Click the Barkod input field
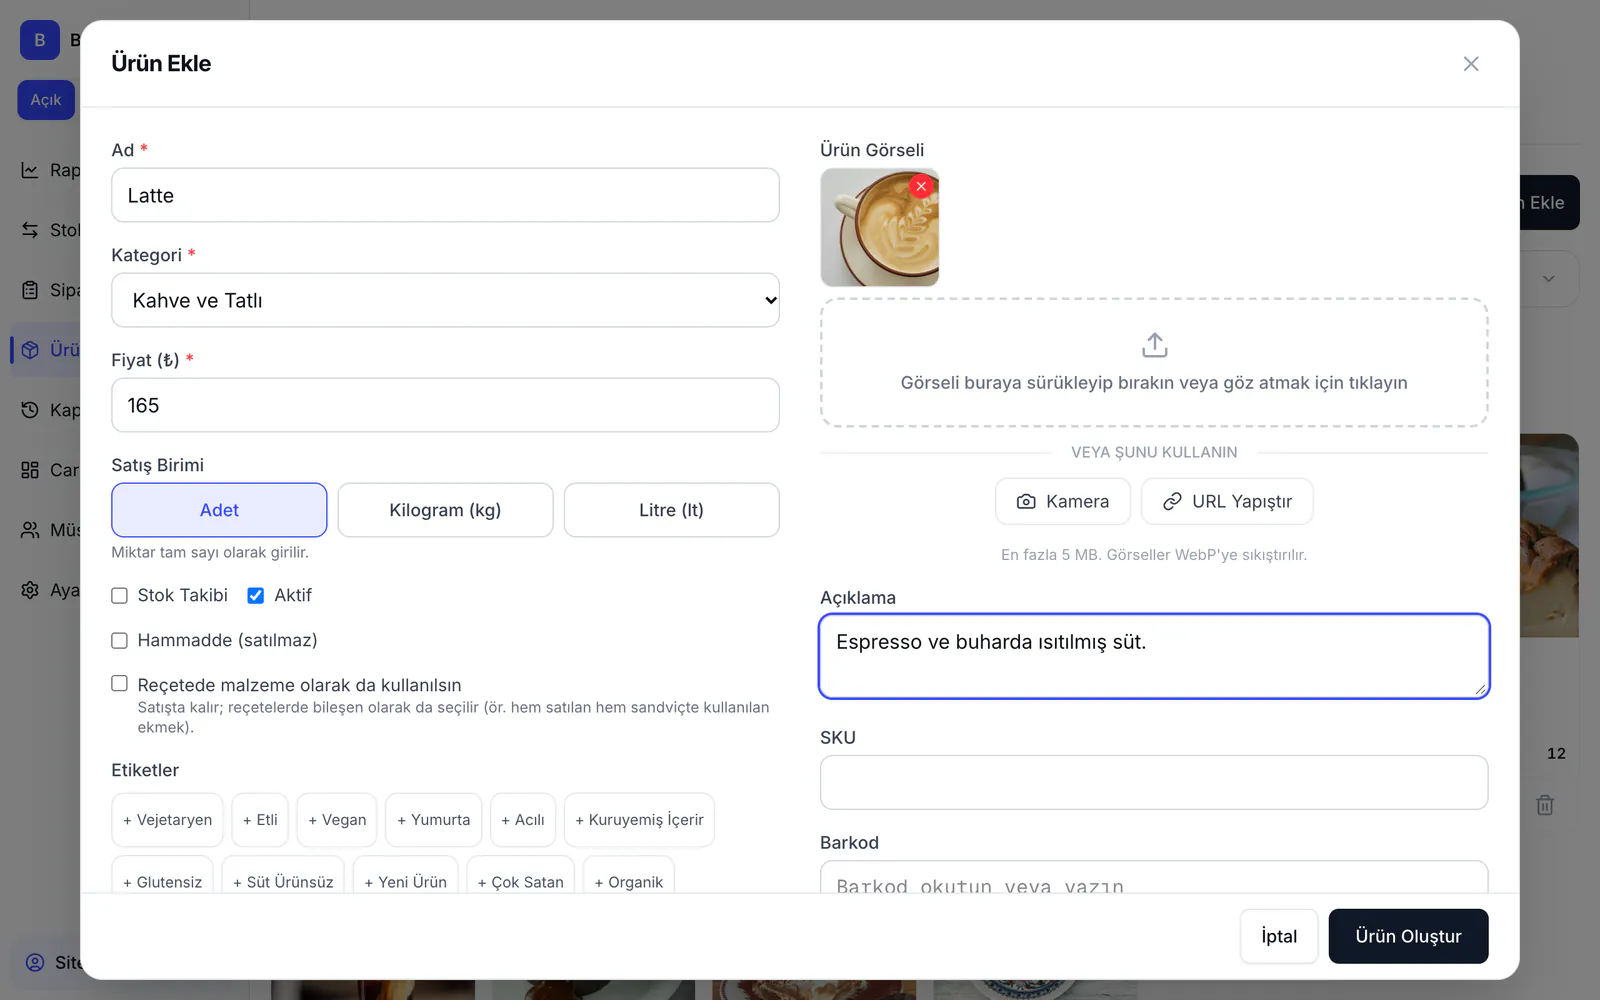 click(1154, 877)
